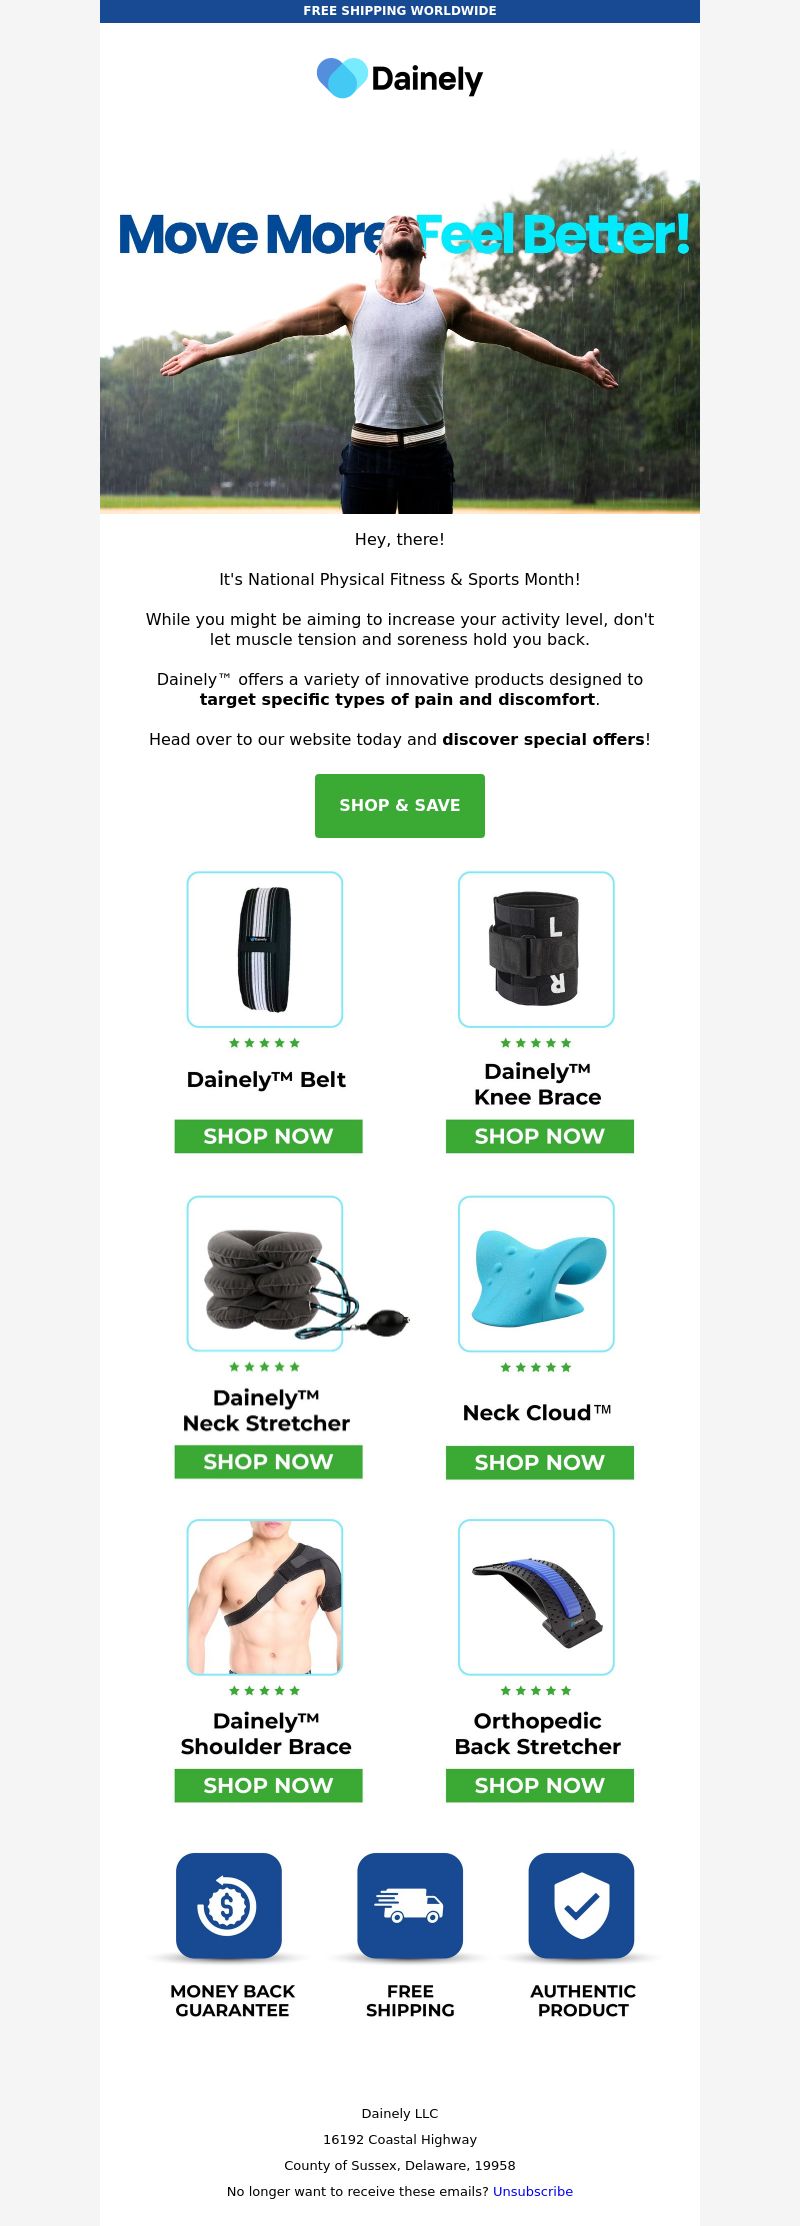The height and width of the screenshot is (2226, 800).
Task: Shop now for the Shoulder Brace
Action: click(268, 1785)
